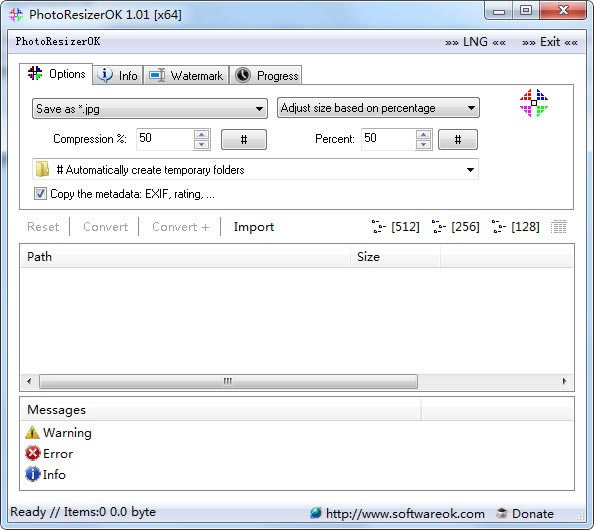Image resolution: width=594 pixels, height=530 pixels.
Task: Expand Adjust size based on percentage dropdown
Action: tap(378, 108)
